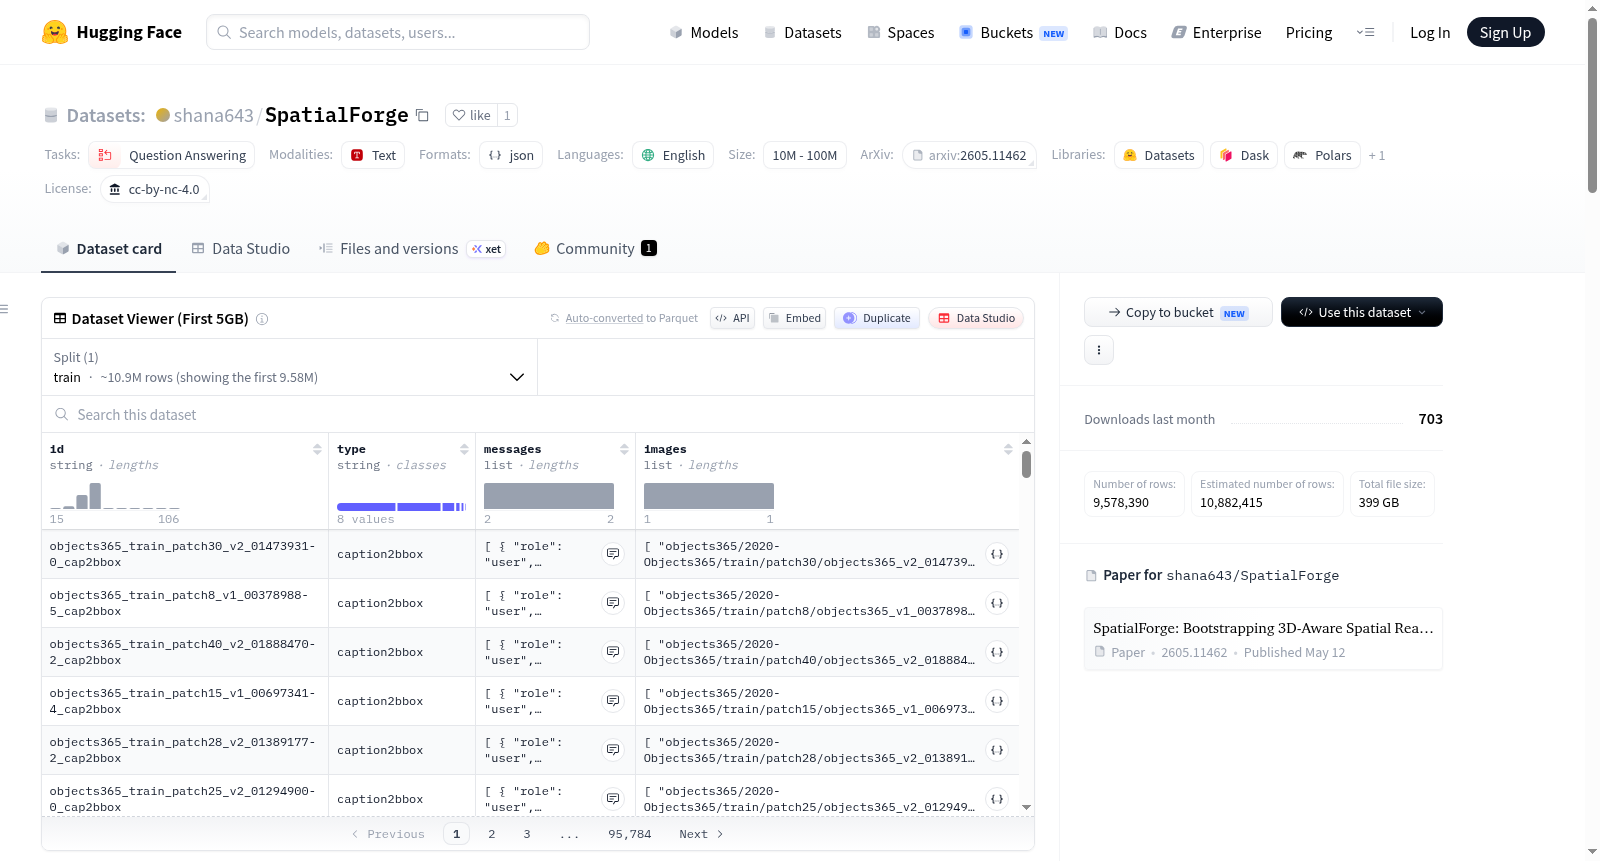Go to page 2 of the table
The image size is (1600, 861).
click(491, 834)
